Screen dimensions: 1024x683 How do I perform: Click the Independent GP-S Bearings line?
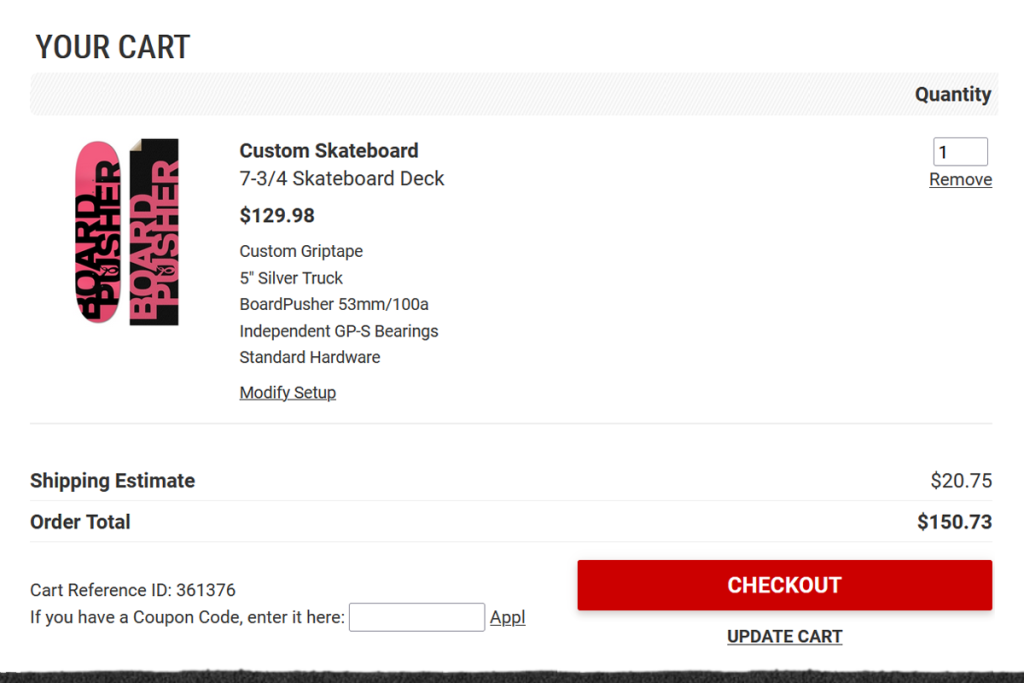coord(338,331)
